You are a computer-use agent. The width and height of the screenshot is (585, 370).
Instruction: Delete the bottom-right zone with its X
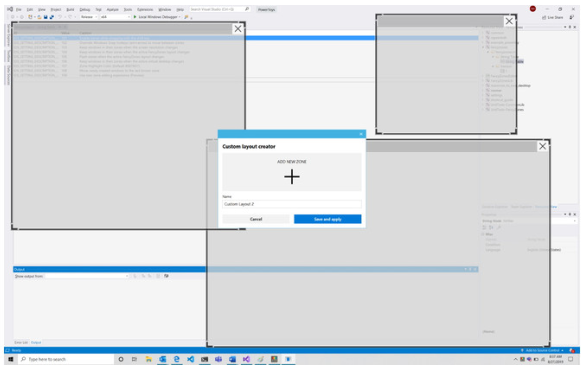click(542, 146)
